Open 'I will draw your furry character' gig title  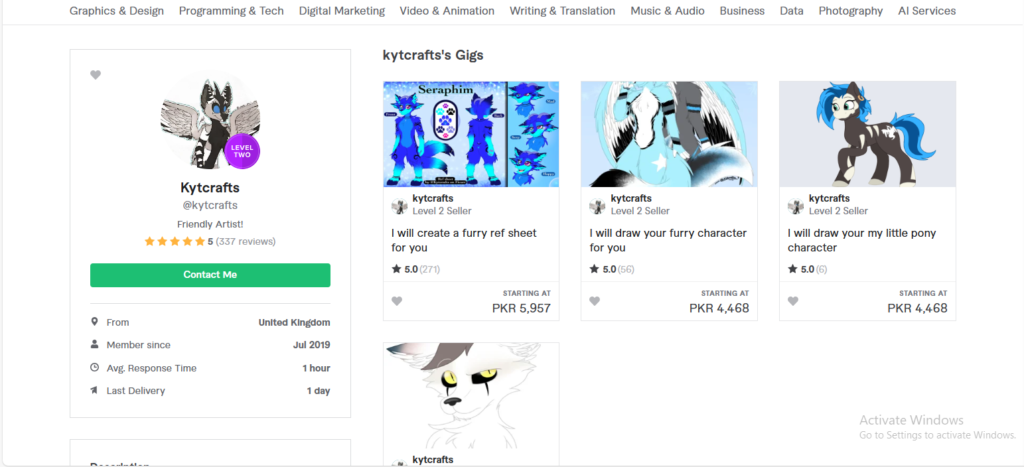click(x=668, y=240)
